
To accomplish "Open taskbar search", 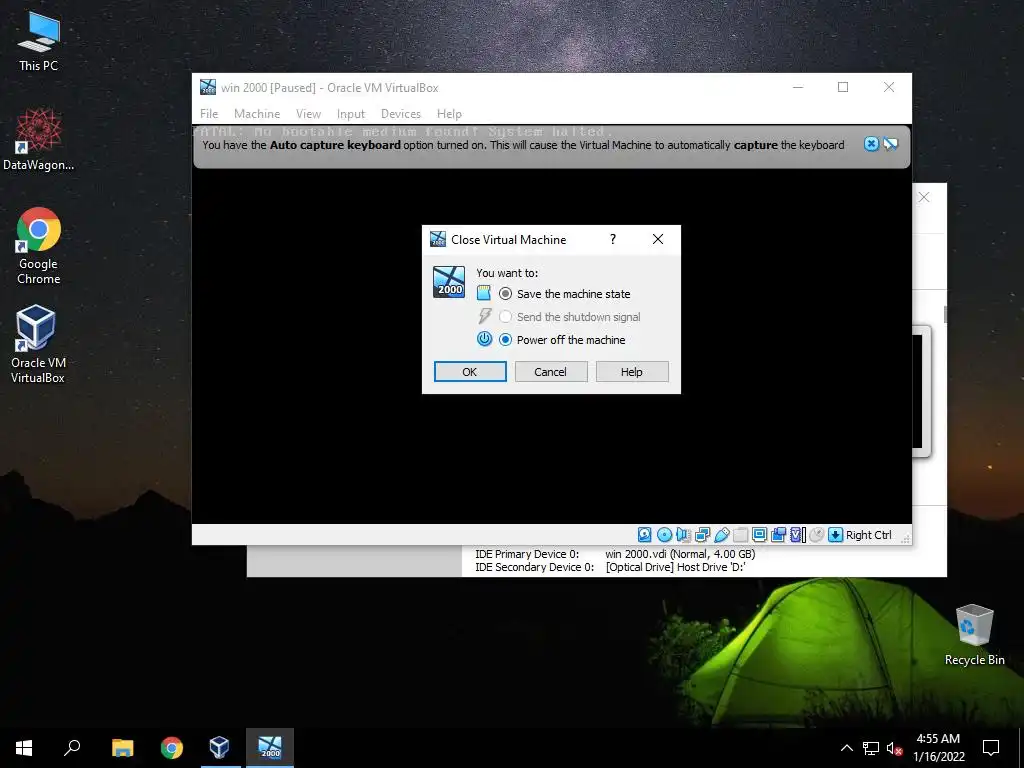I will [72, 748].
